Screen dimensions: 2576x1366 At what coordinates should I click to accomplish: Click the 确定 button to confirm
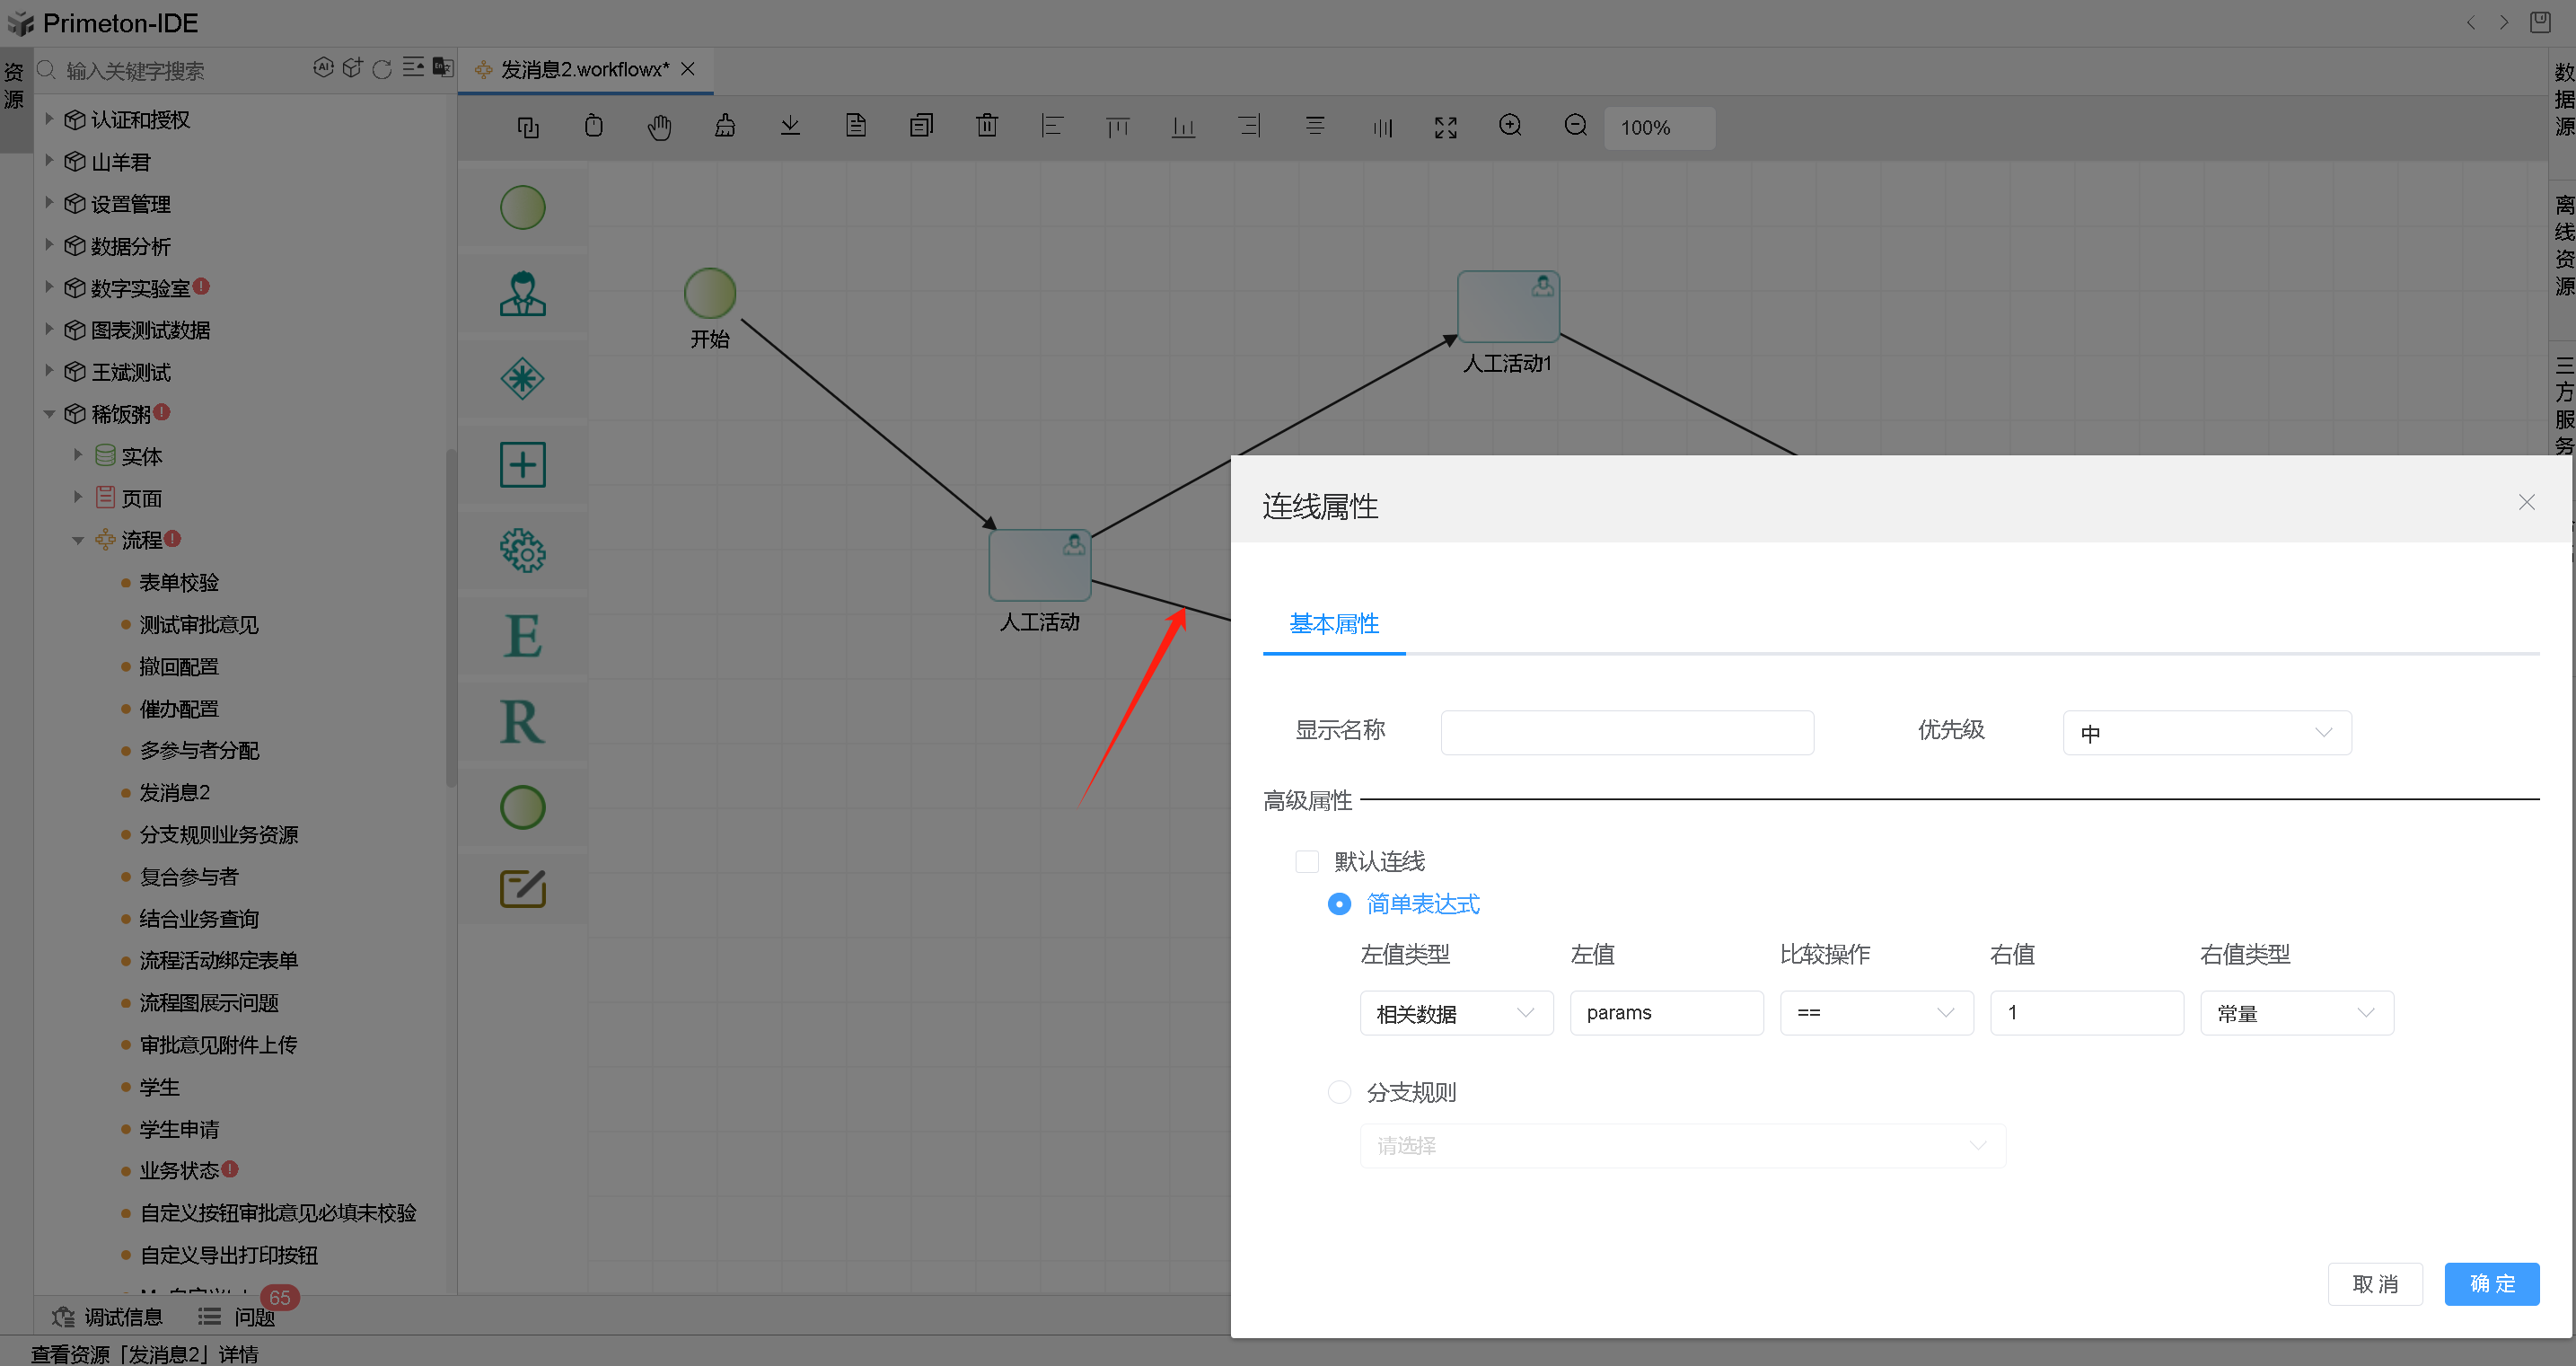click(x=2491, y=1283)
